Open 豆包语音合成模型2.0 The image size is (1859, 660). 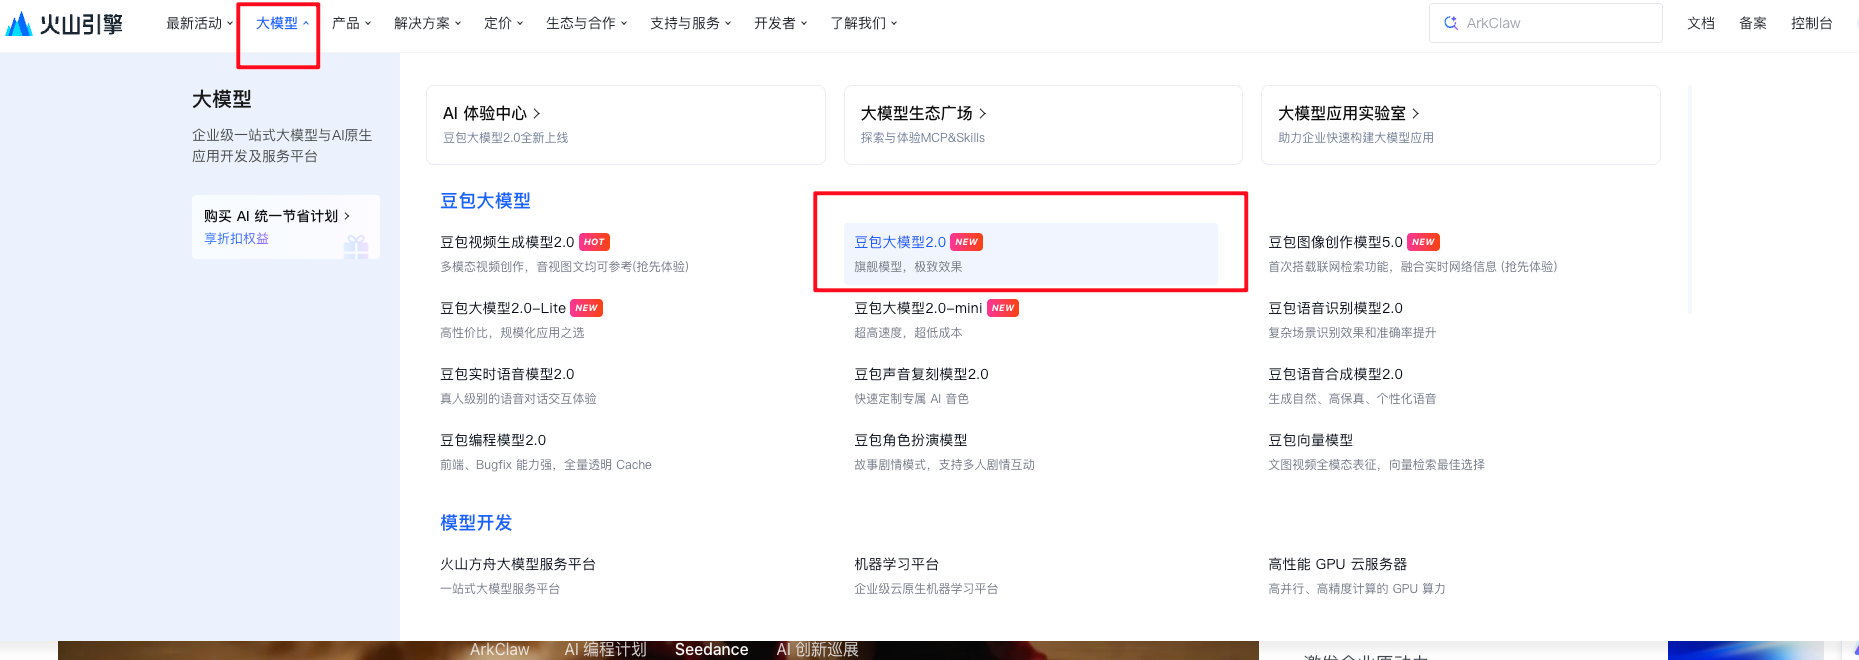tap(1335, 374)
